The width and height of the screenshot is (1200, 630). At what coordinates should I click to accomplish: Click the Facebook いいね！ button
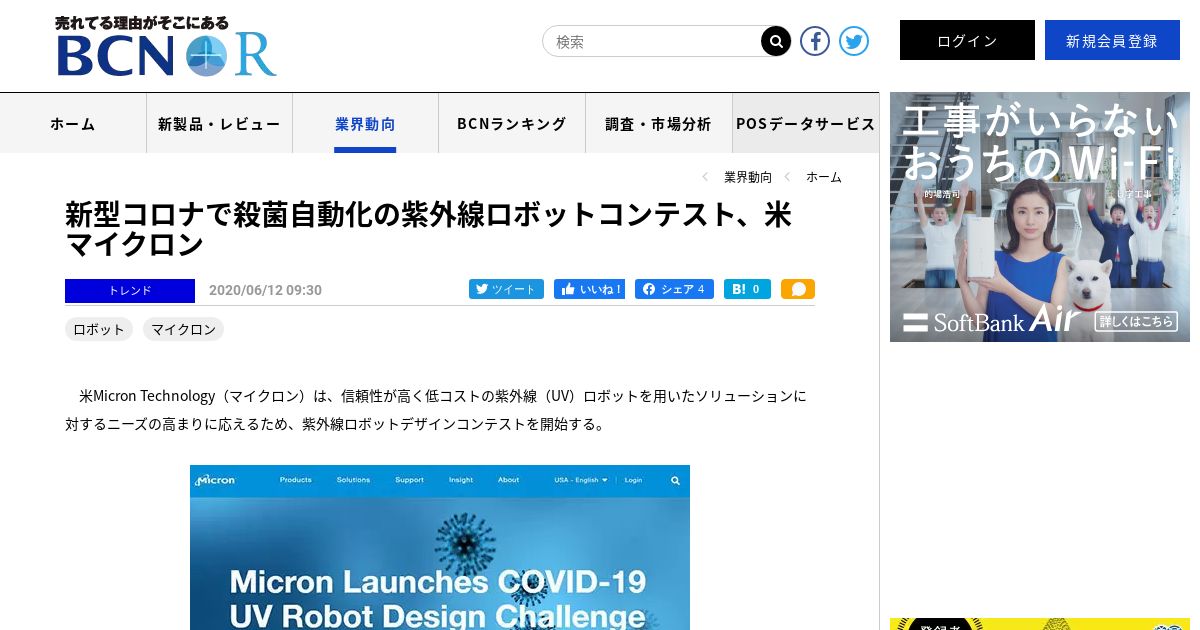coord(590,289)
